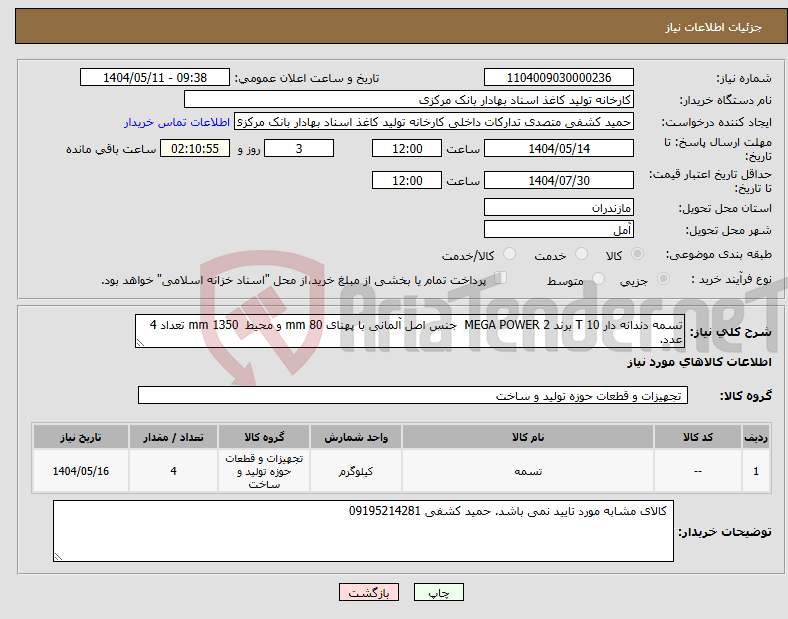
Task: Select the متوسط purchase type radio
Action: [x=598, y=278]
